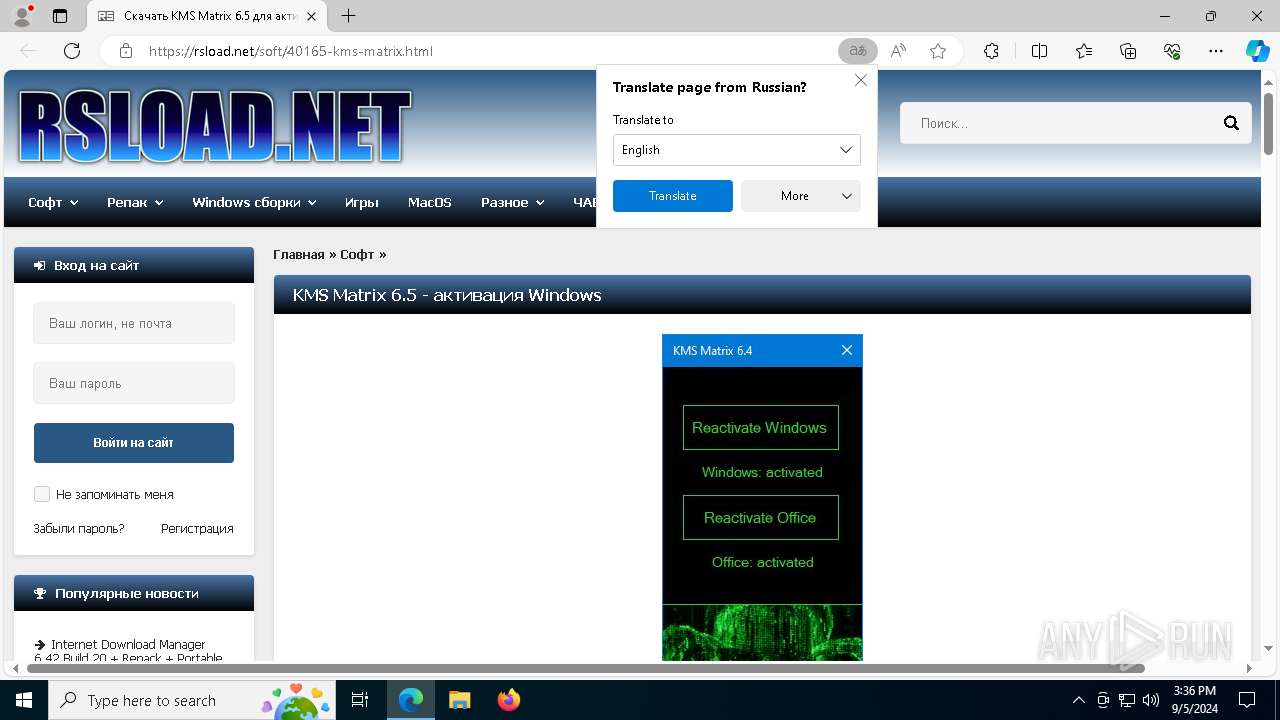The height and width of the screenshot is (720, 1280).
Task: Expand the Софт menu
Action: click(53, 202)
